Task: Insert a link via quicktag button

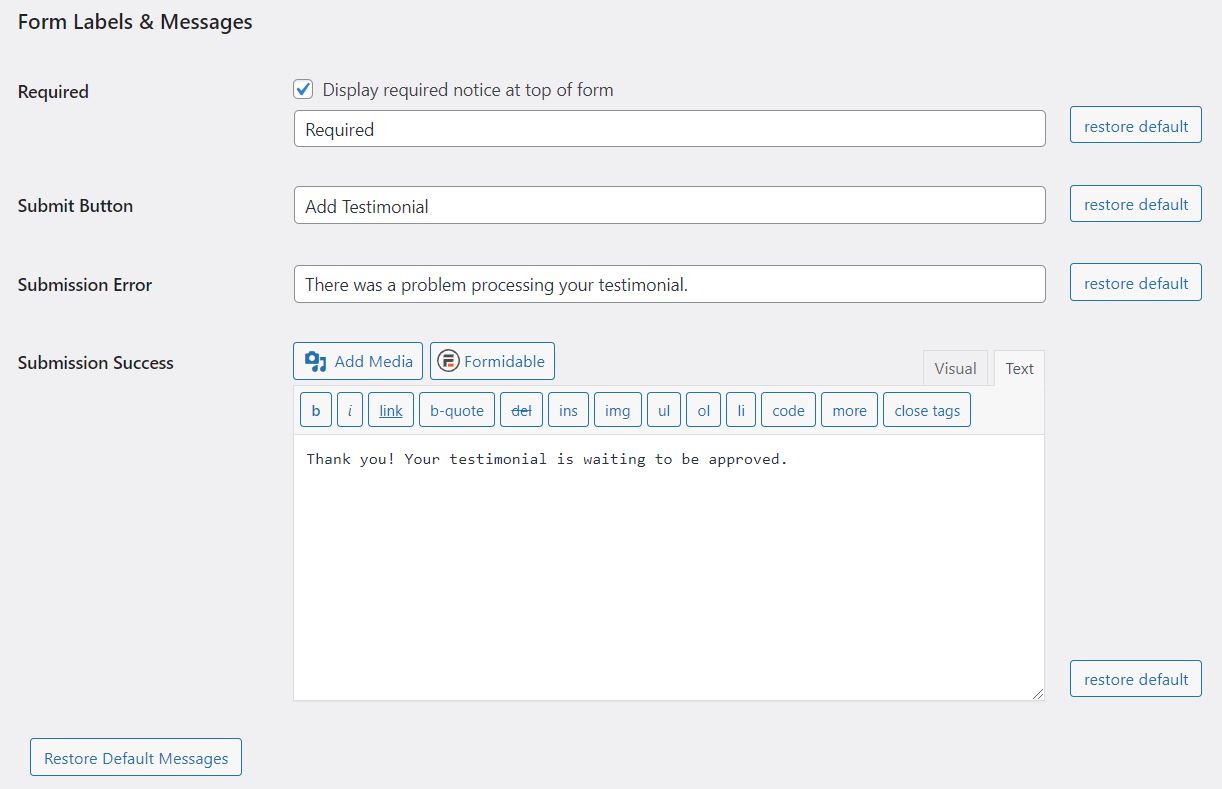Action: pos(390,410)
